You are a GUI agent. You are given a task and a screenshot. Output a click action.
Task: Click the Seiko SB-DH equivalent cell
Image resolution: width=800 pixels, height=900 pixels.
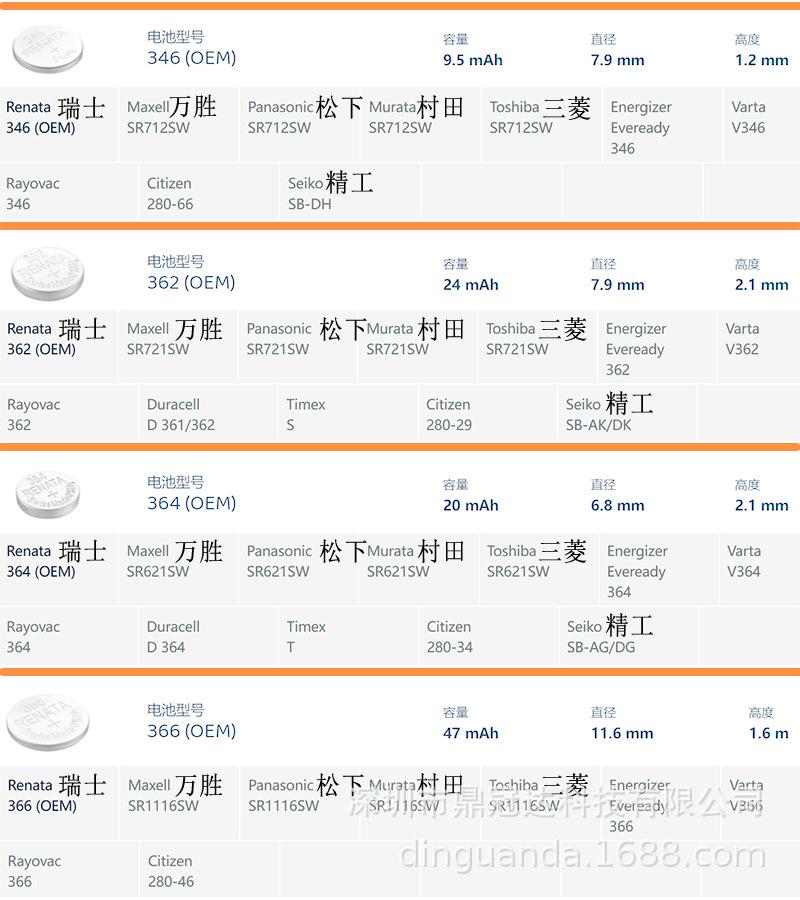pyautogui.click(x=349, y=192)
